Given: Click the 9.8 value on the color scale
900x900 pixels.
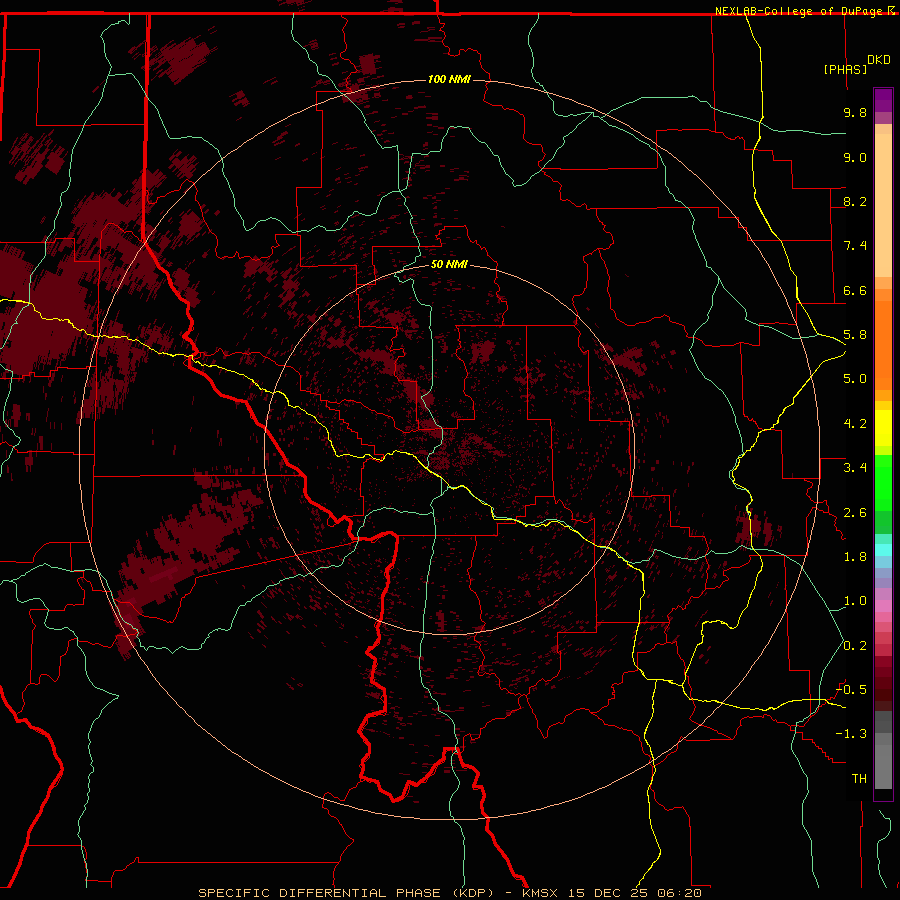Looking at the screenshot, I should tap(855, 112).
